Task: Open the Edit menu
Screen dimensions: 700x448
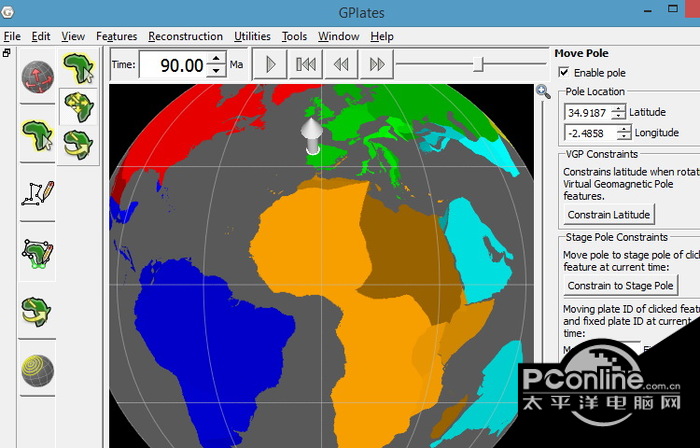Action: point(41,36)
